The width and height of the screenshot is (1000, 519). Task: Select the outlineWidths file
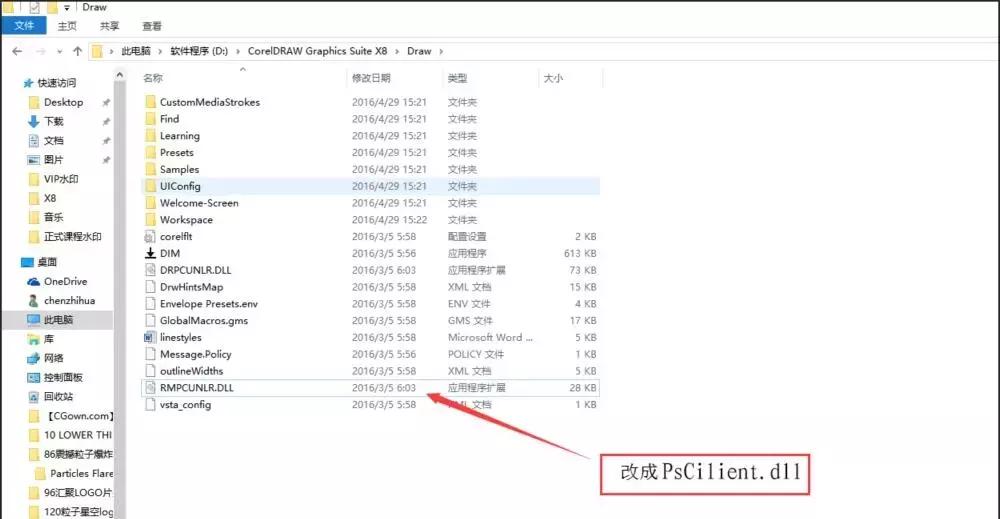tap(191, 370)
